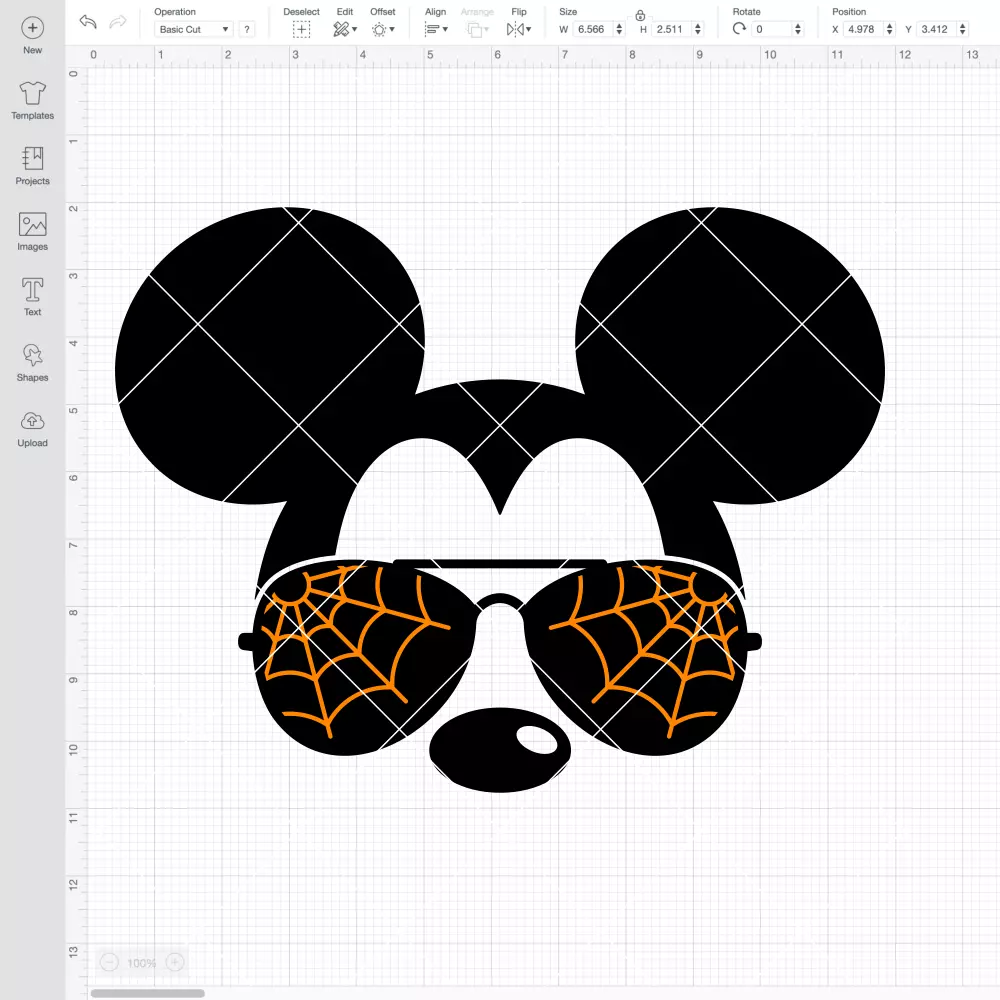Open the Operation Basic Cut dropdown

coord(194,29)
